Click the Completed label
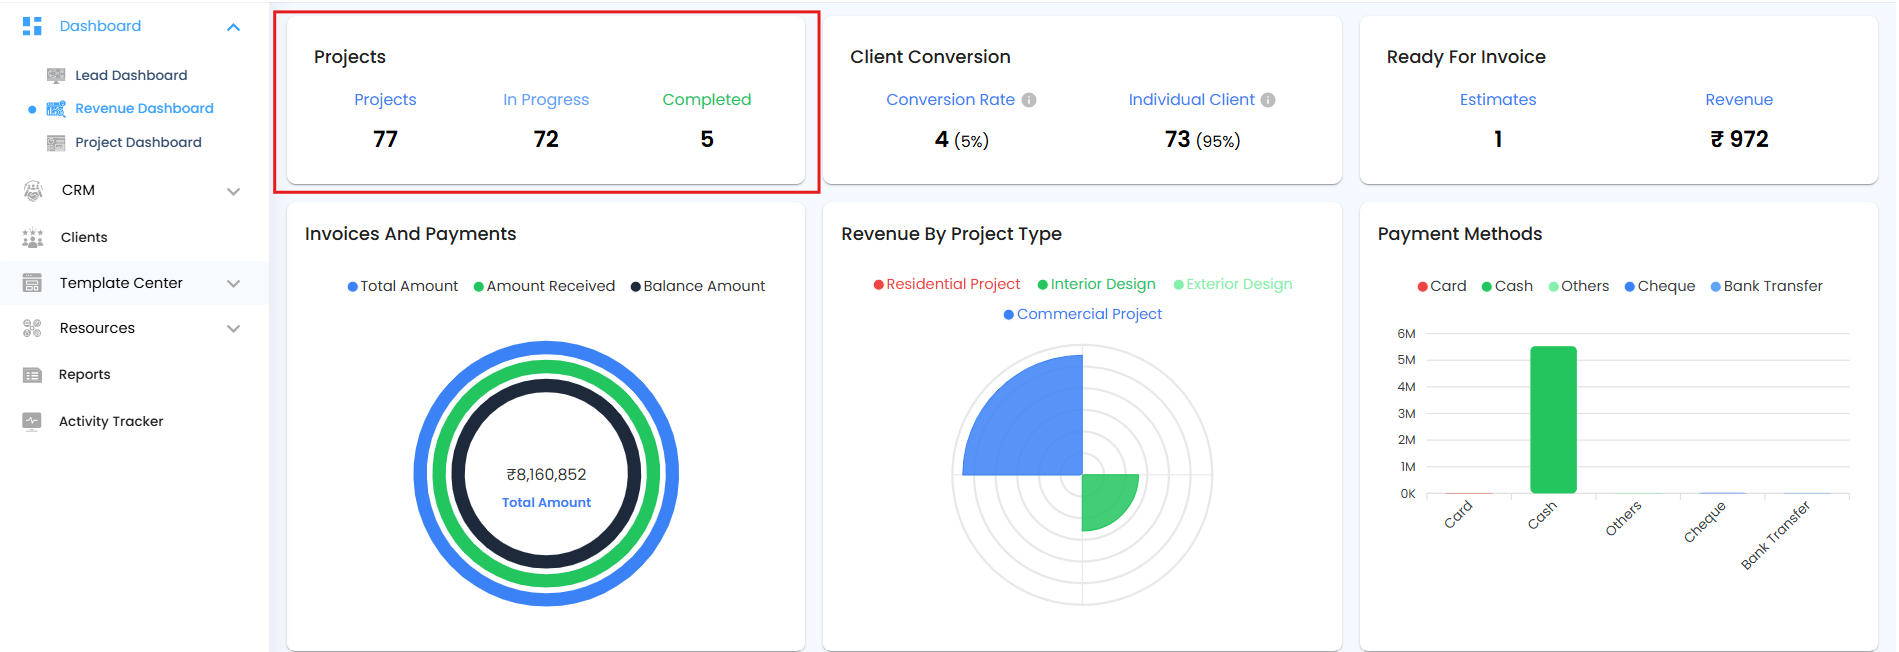The image size is (1899, 652). (x=707, y=100)
